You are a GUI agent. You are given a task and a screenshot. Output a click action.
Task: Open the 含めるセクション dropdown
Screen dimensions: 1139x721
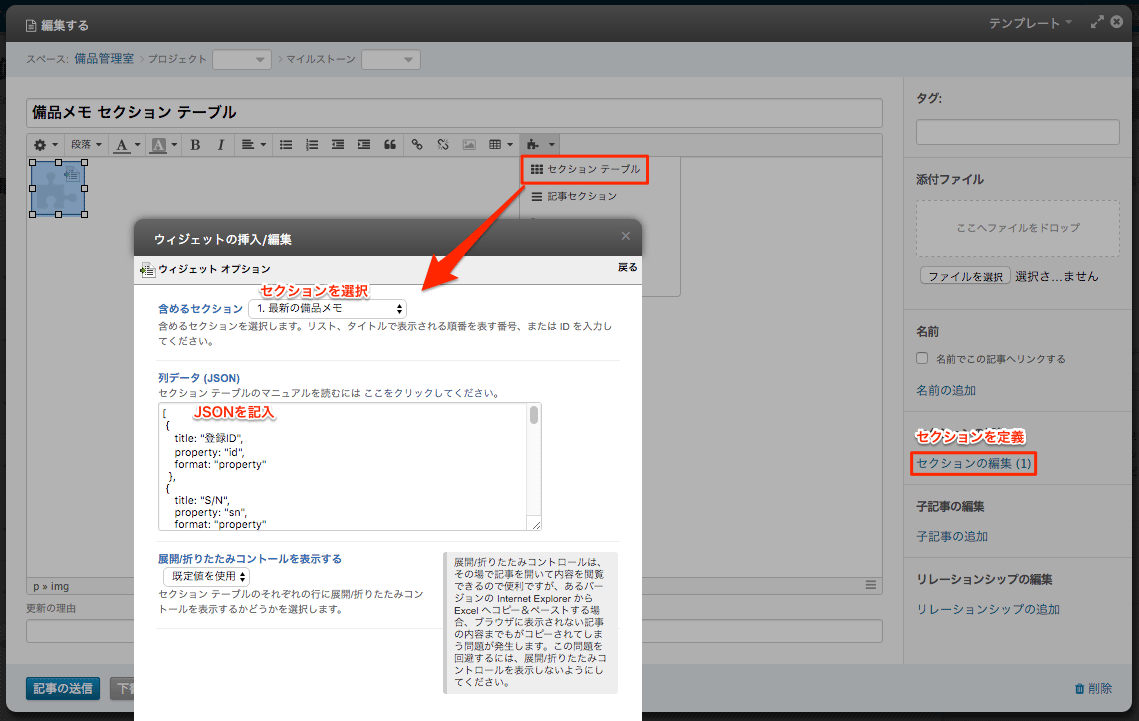coord(327,308)
